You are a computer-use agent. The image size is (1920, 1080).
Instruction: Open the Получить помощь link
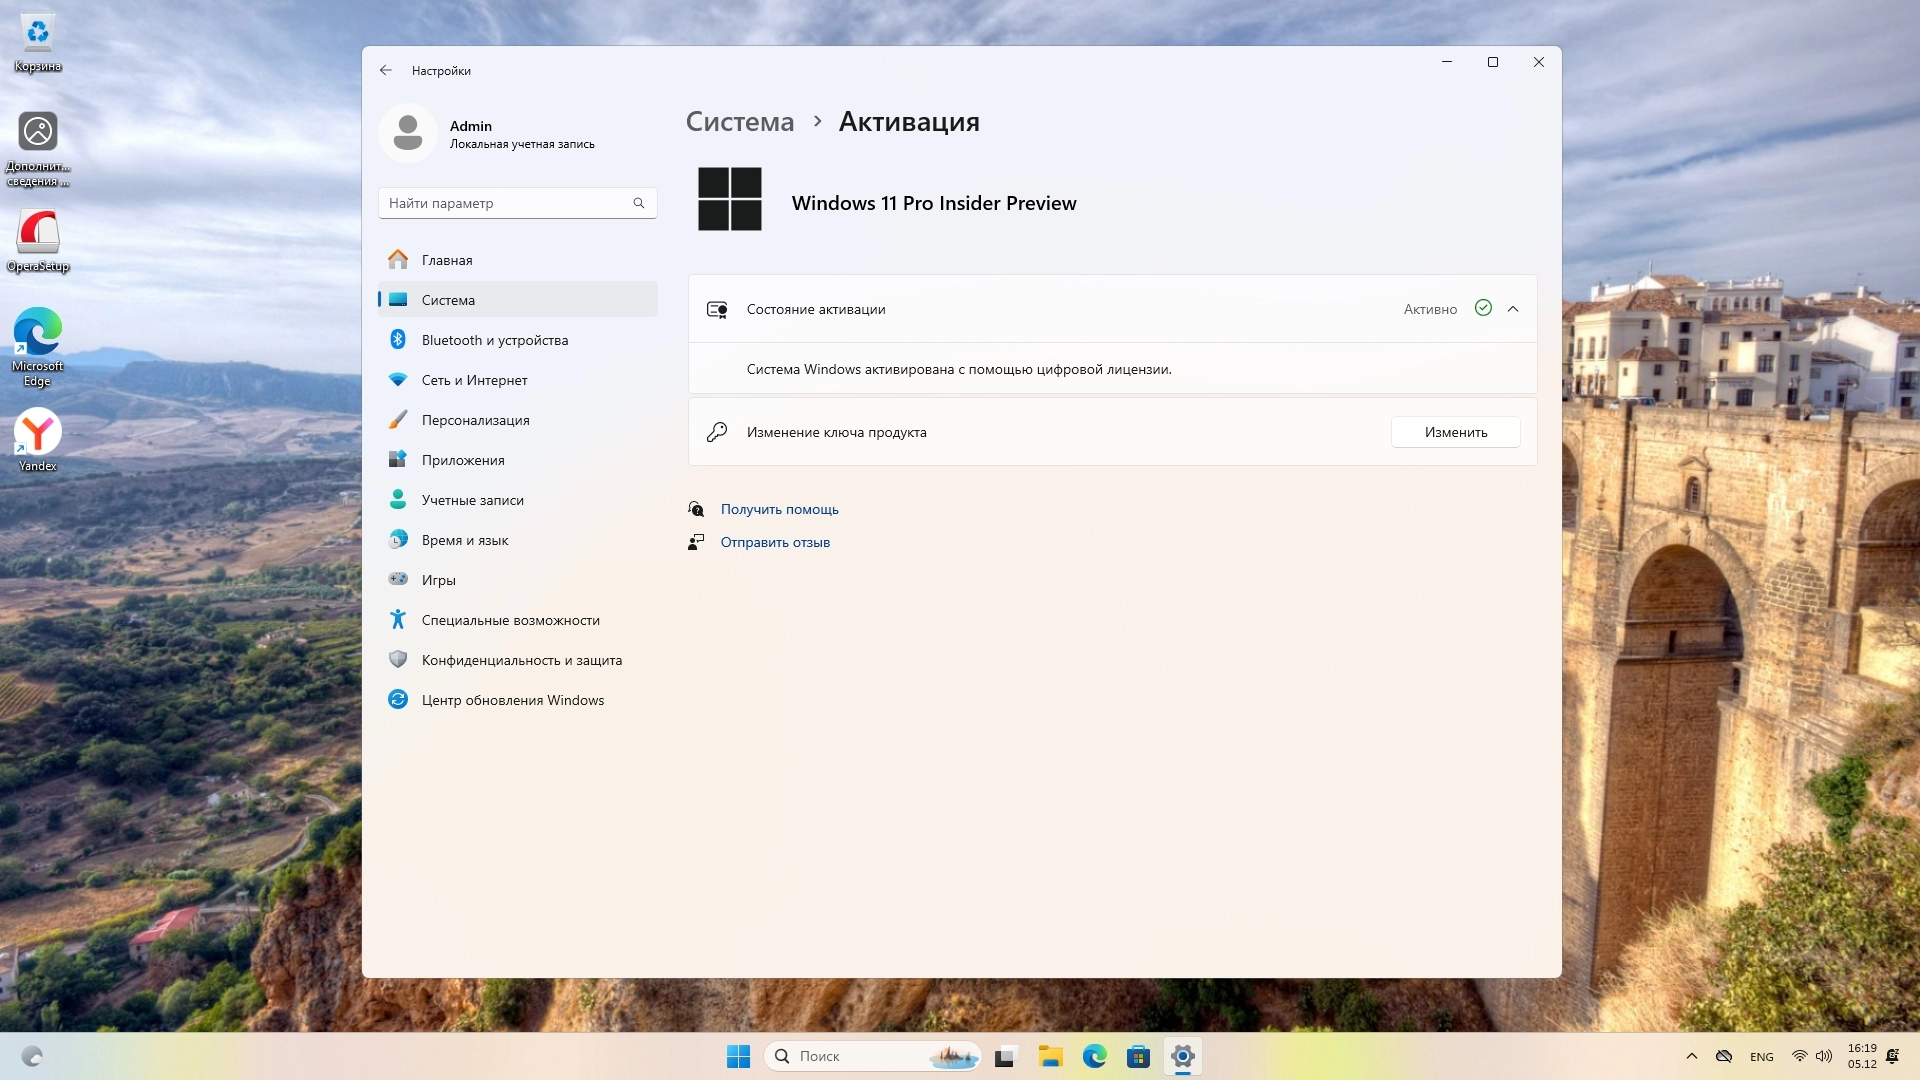pos(779,509)
